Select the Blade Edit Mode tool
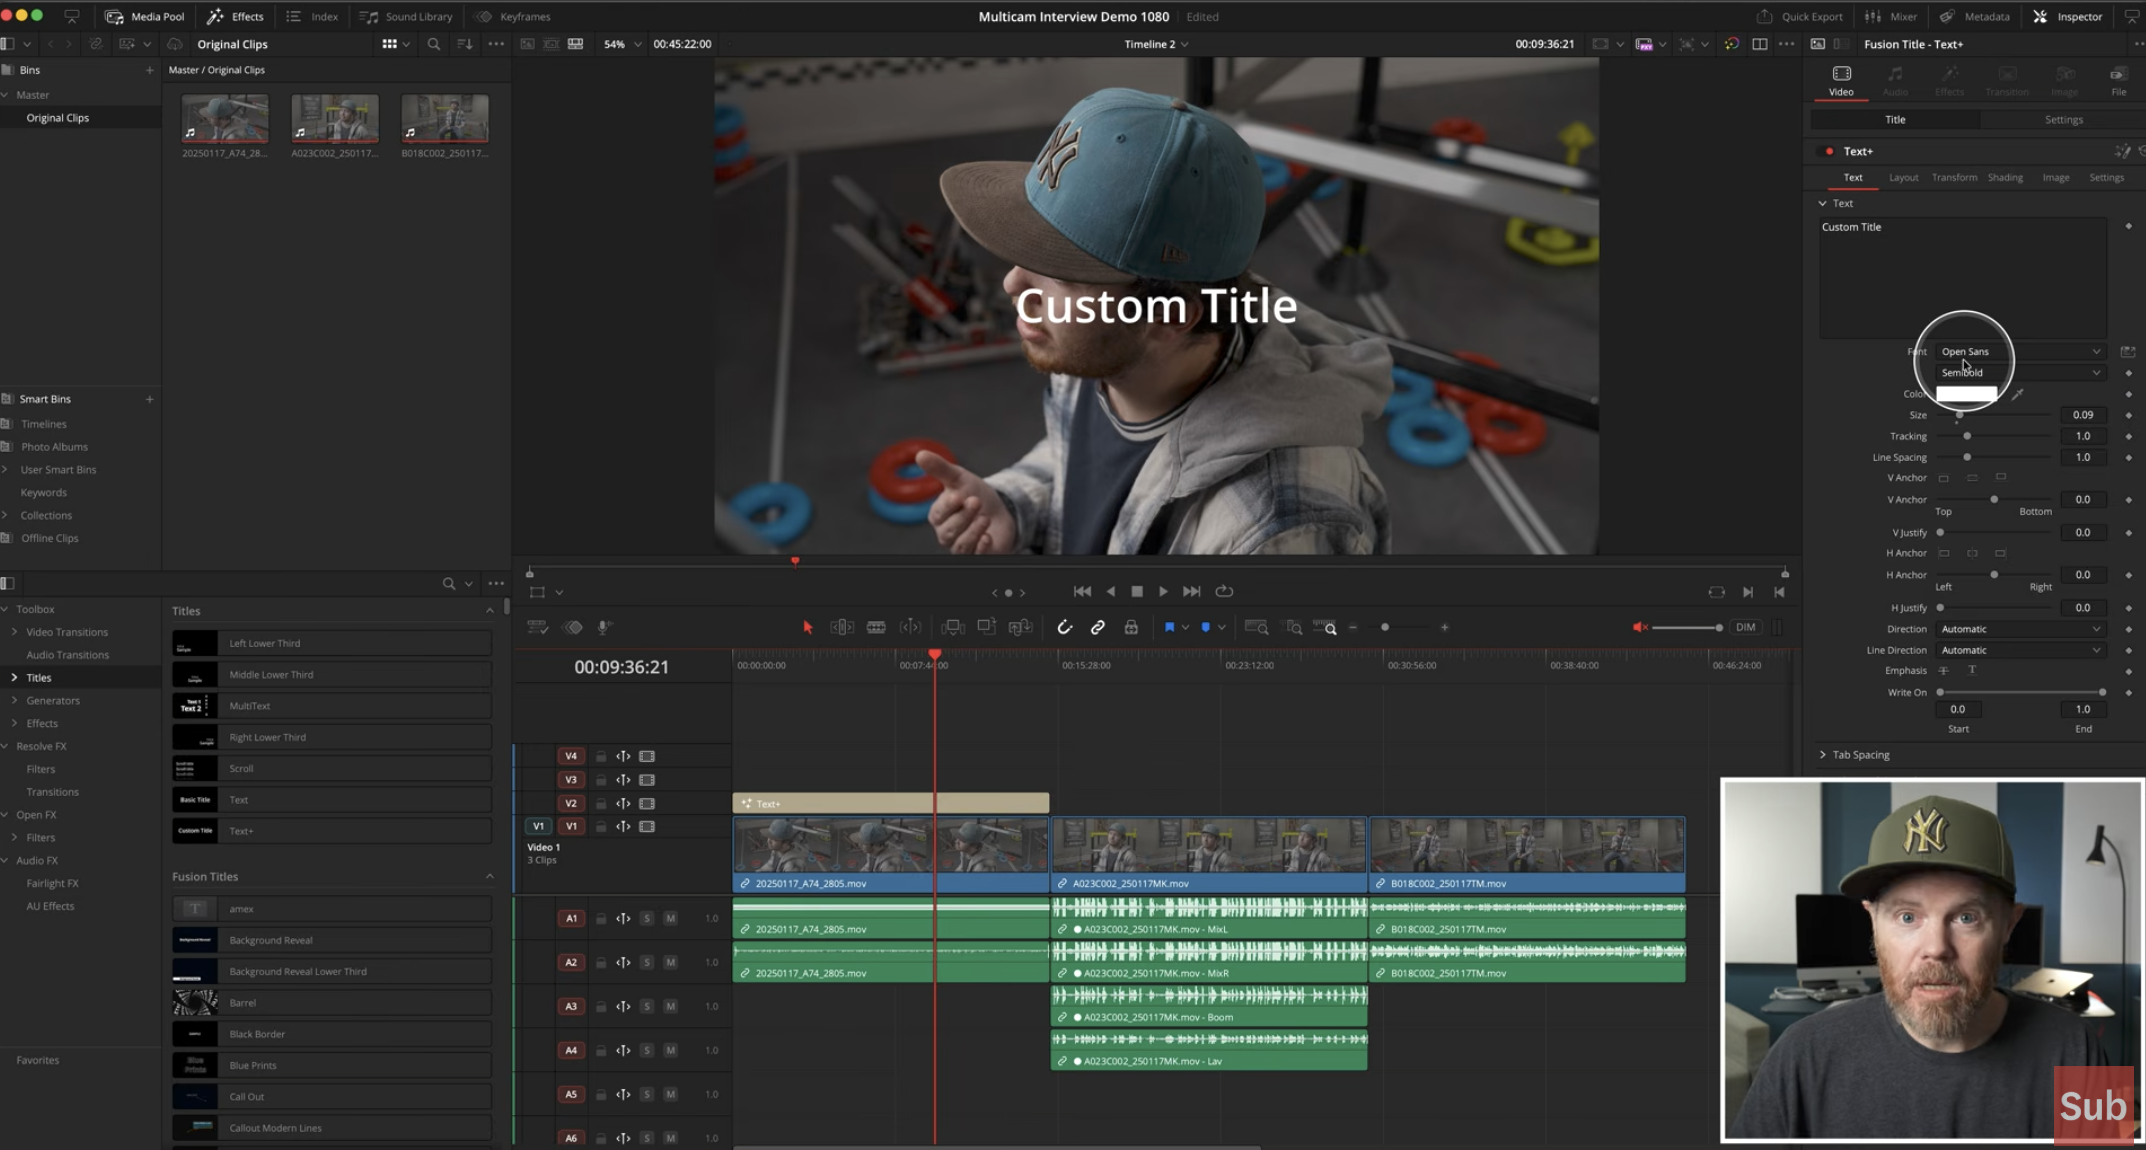The height and width of the screenshot is (1150, 2146). pos(876,627)
